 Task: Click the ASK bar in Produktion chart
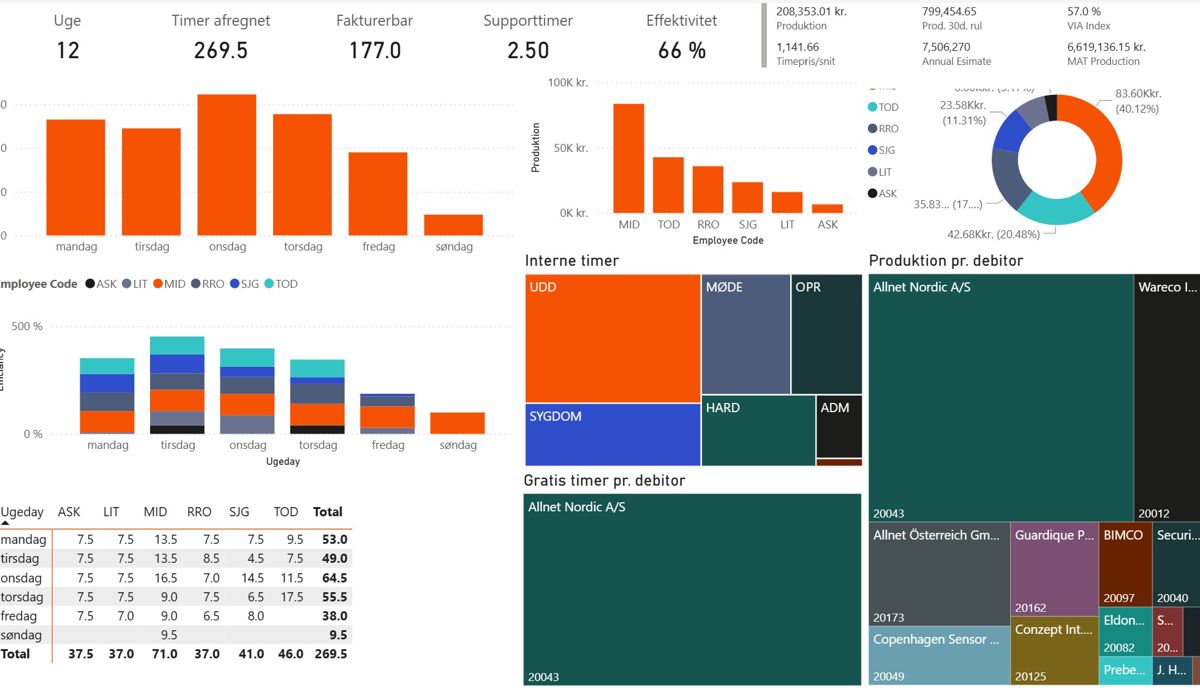click(x=827, y=208)
